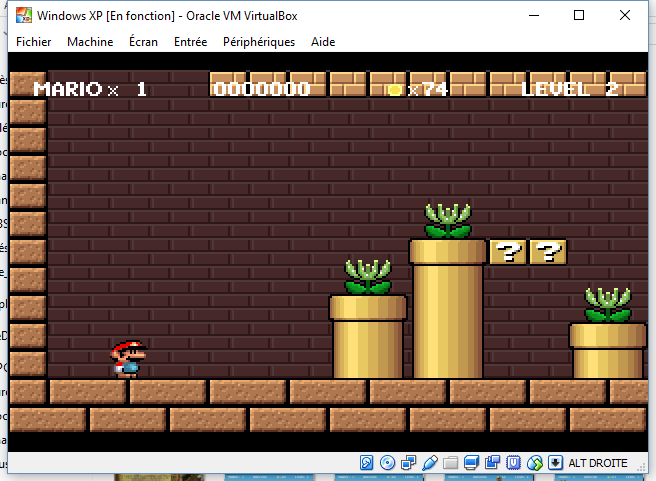The image size is (656, 481).
Task: Maximize the VirtualBox window
Action: [x=579, y=15]
